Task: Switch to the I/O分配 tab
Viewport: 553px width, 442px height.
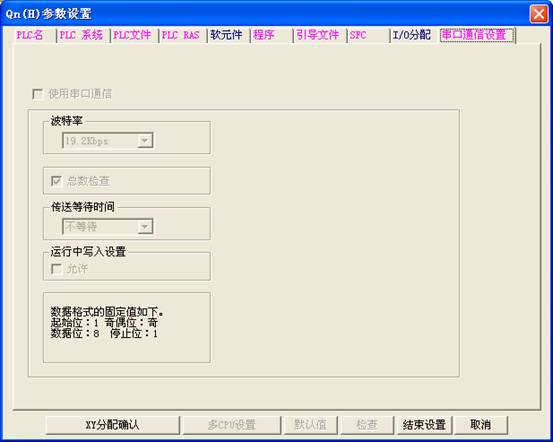Action: 413,35
